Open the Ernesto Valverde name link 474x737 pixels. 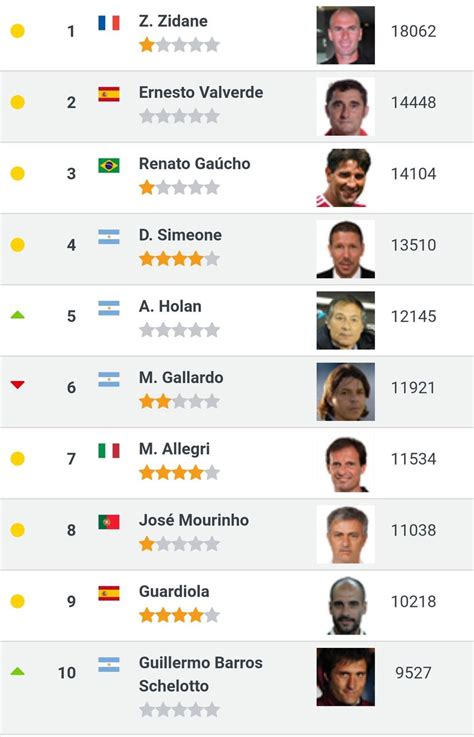click(201, 92)
